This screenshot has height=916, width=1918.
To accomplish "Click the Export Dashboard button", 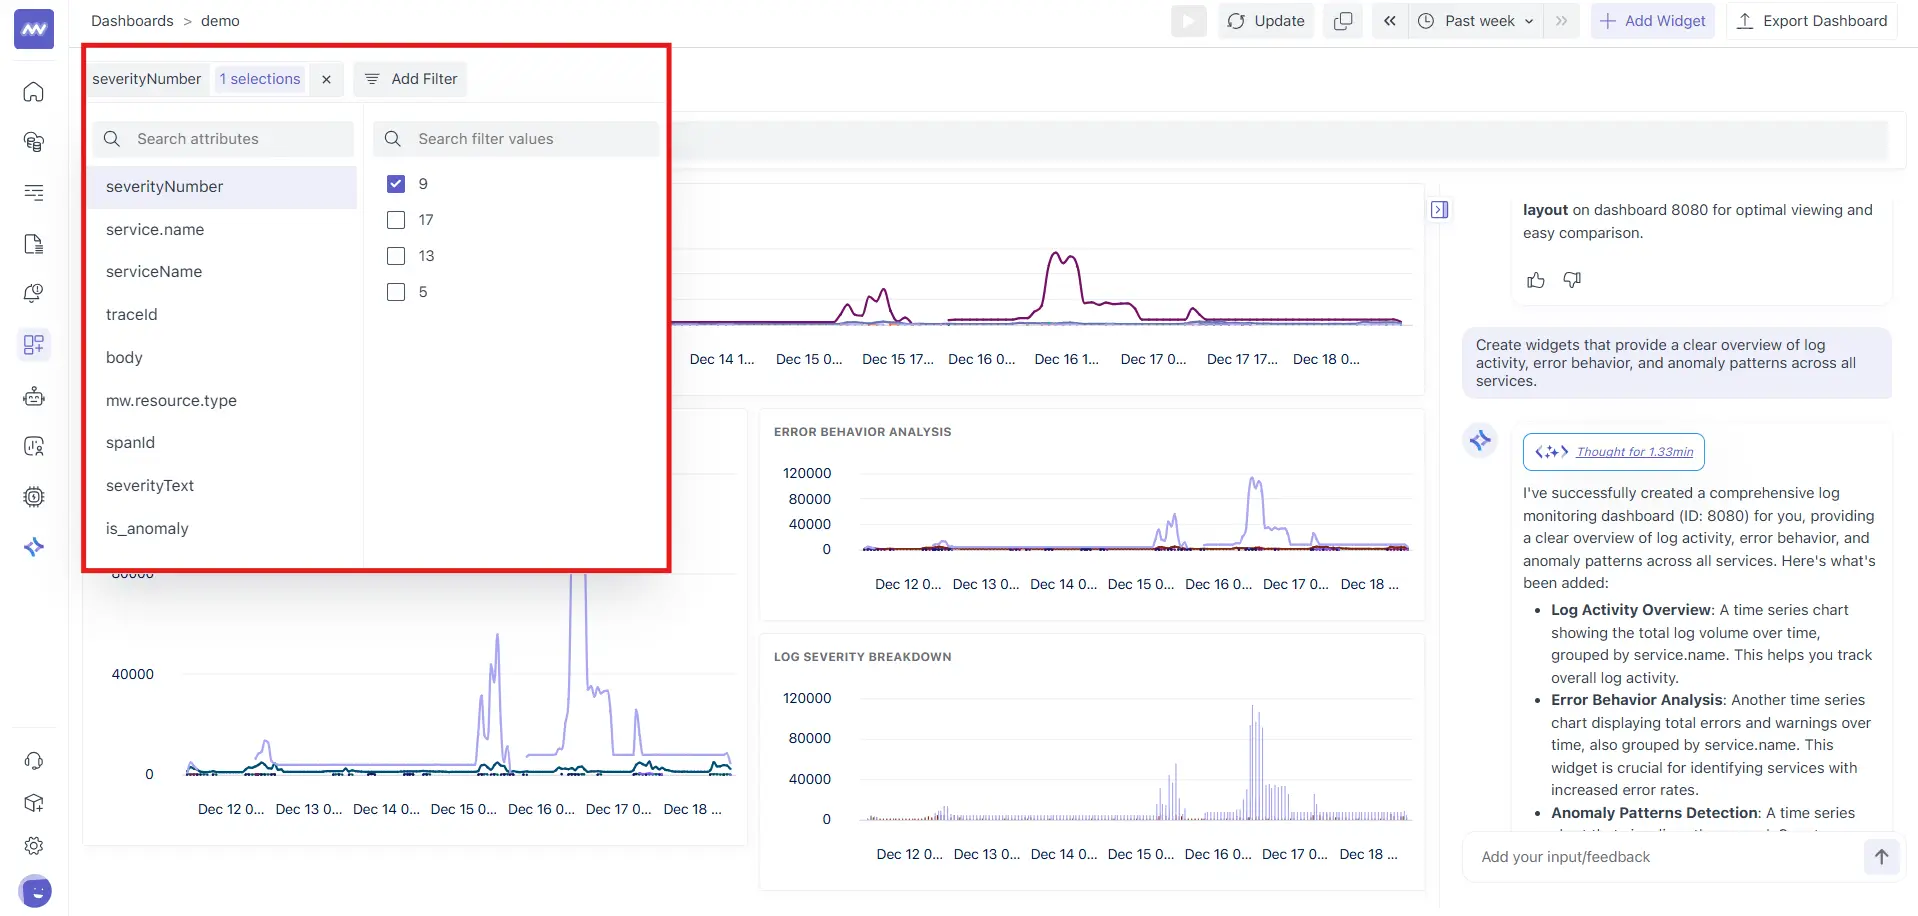I will (1812, 21).
